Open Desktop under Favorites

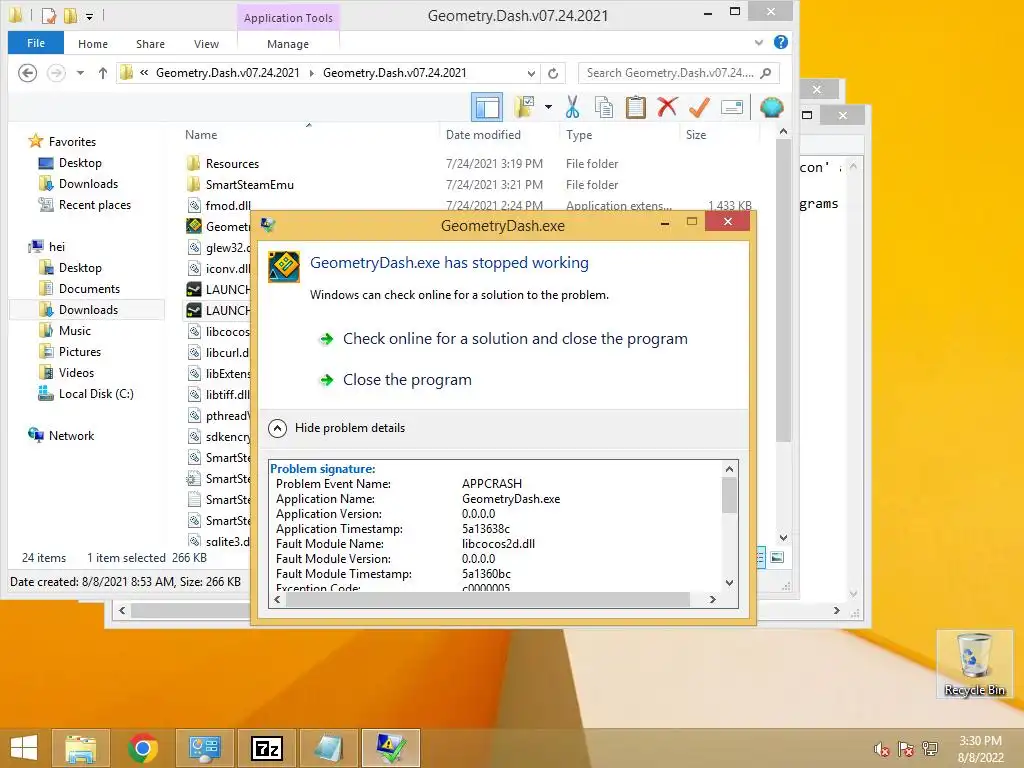click(80, 163)
